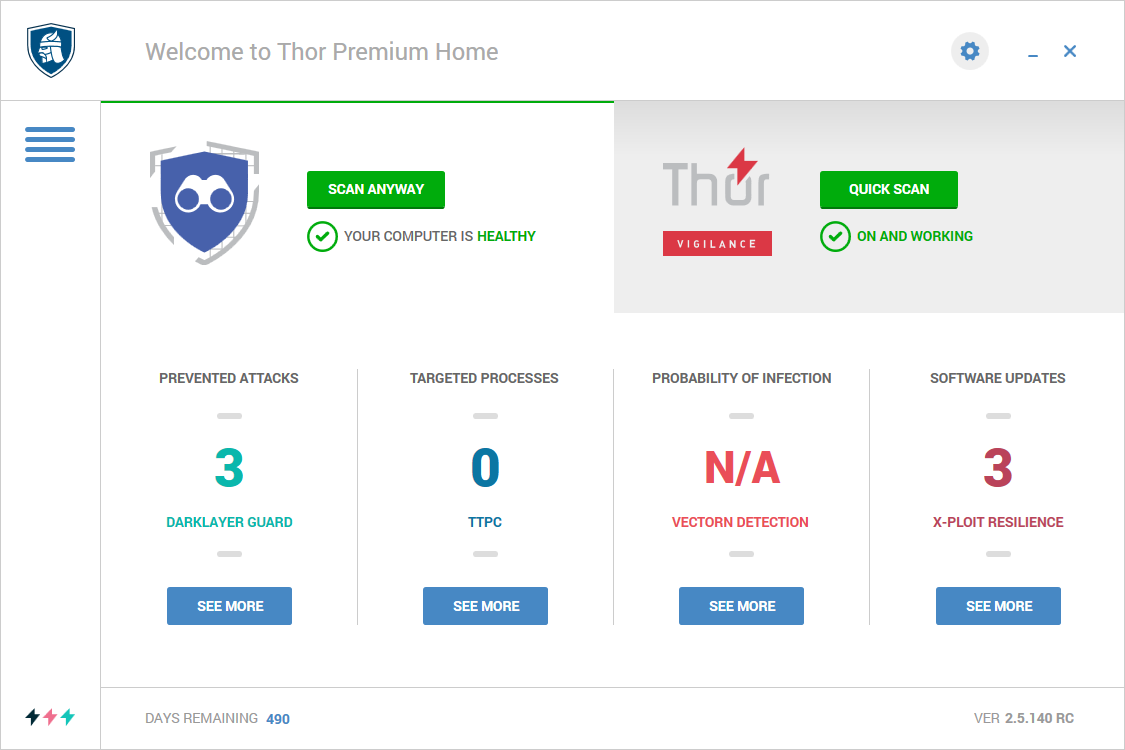This screenshot has height=750, width=1125.
Task: Click the Thor Vigilance logo
Action: click(x=717, y=202)
